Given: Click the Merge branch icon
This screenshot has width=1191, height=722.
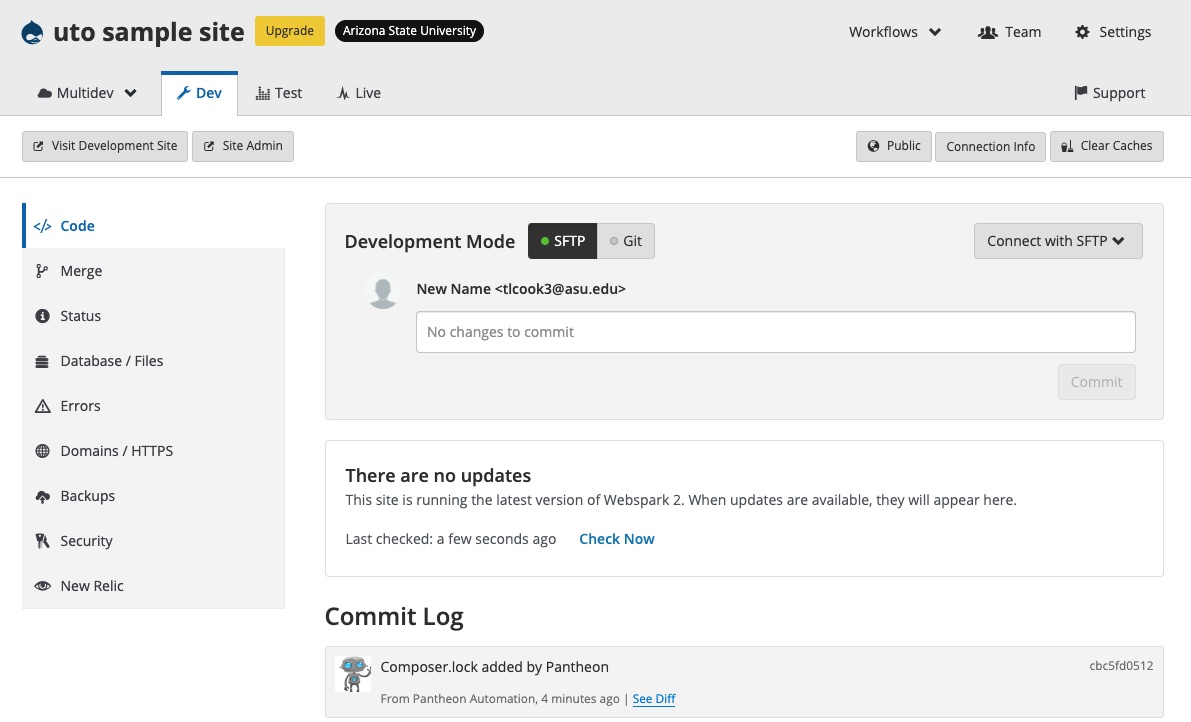Looking at the screenshot, I should pos(42,271).
